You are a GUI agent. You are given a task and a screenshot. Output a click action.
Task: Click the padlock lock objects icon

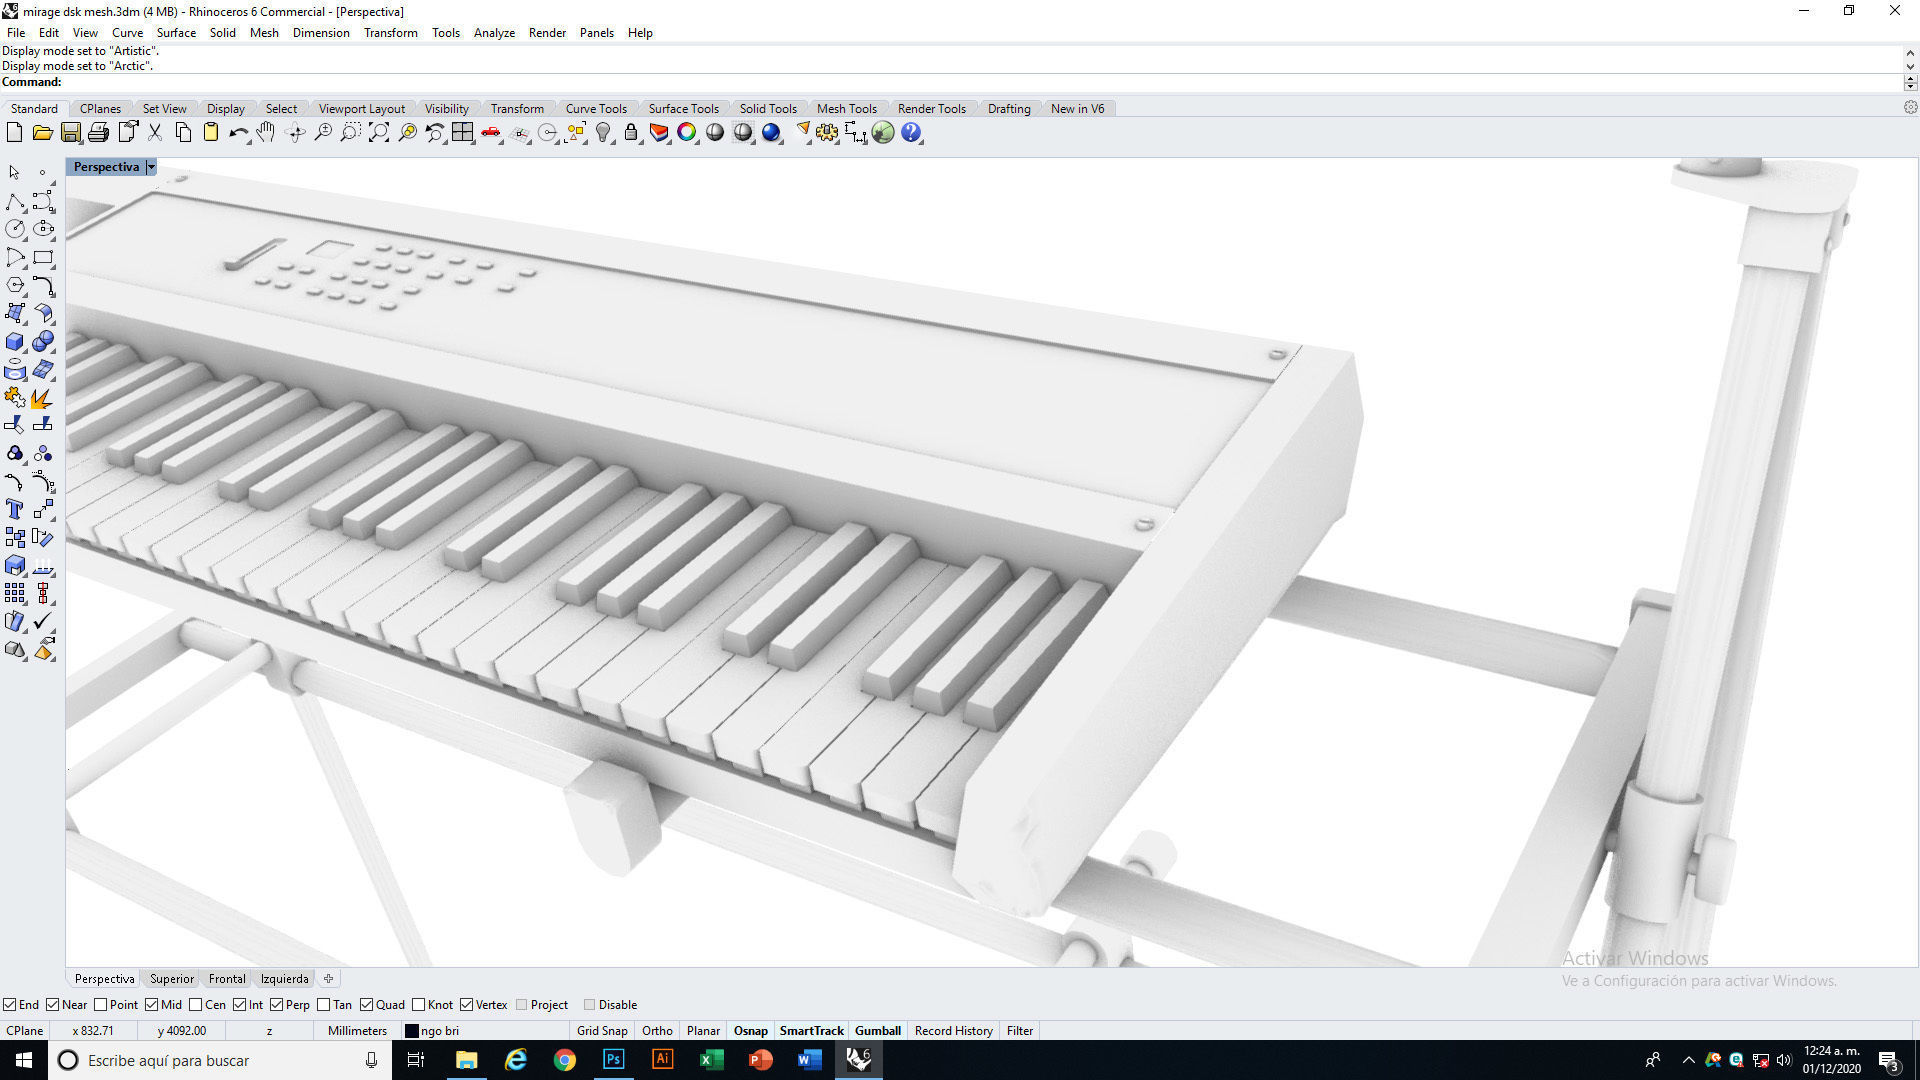click(x=631, y=133)
